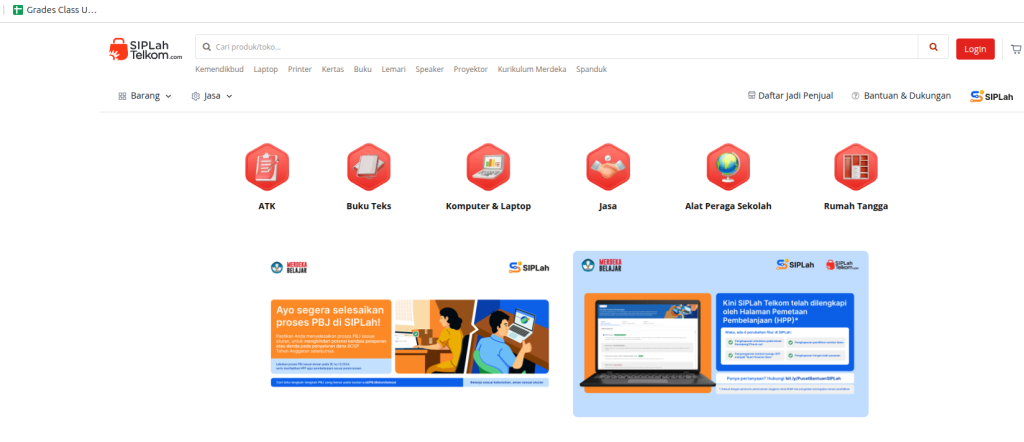Click the Daftar Jadi Penjual store icon
The width and height of the screenshot is (1024, 442).
(751, 95)
